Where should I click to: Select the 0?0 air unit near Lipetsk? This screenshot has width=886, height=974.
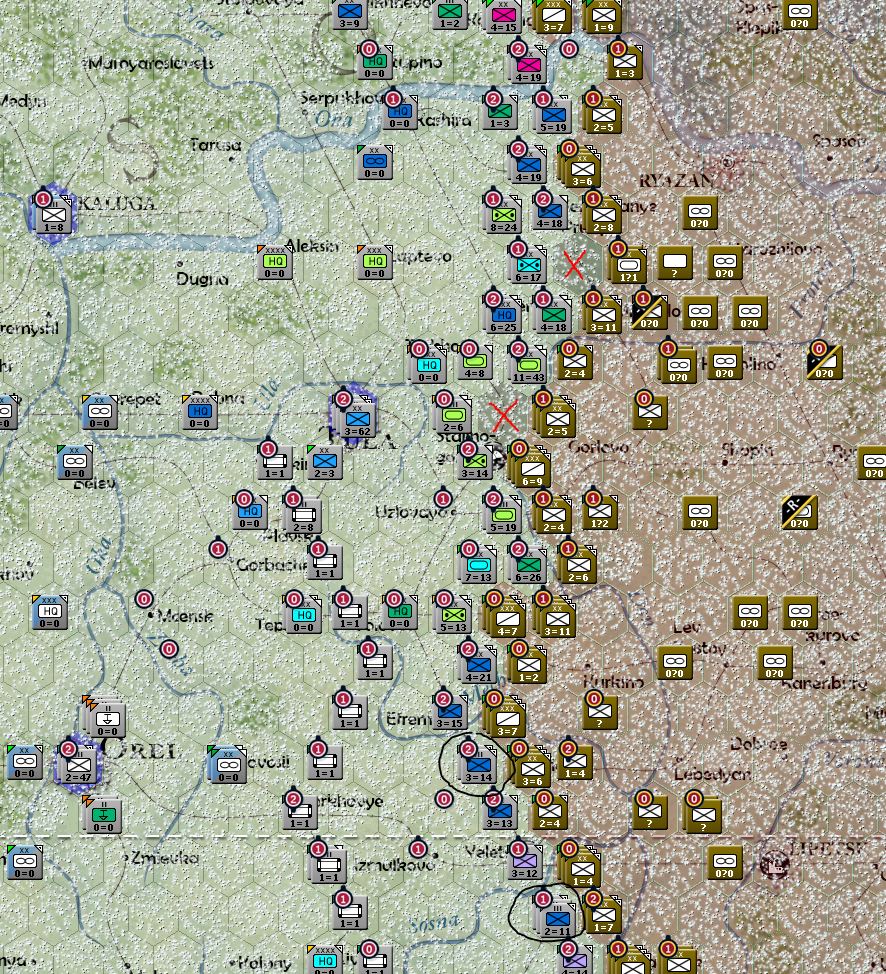(724, 862)
